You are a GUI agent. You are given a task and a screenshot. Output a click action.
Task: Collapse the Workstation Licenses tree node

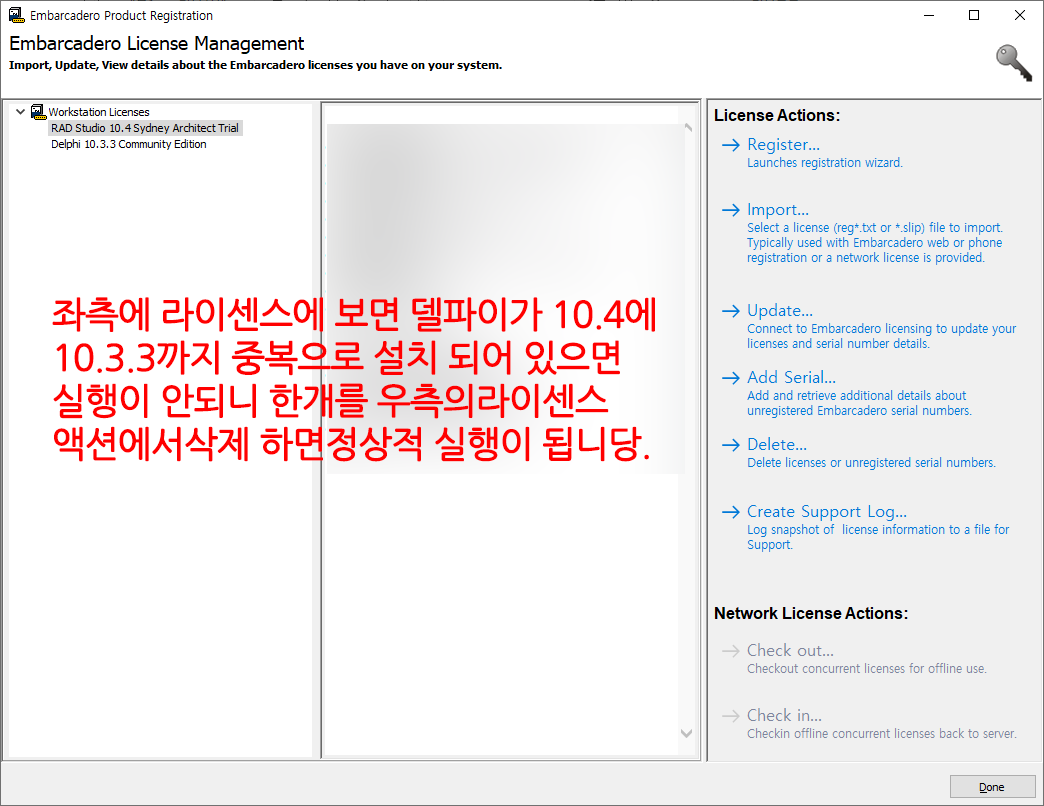pos(20,112)
